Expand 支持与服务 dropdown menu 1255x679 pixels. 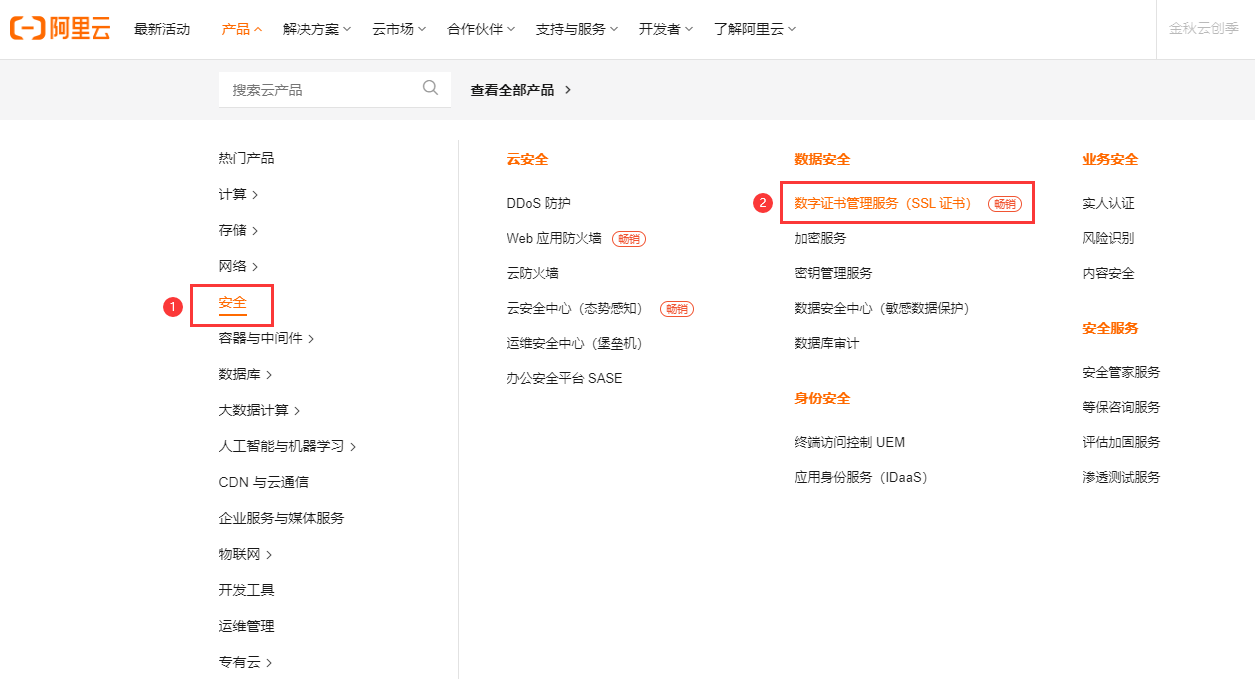click(x=577, y=29)
